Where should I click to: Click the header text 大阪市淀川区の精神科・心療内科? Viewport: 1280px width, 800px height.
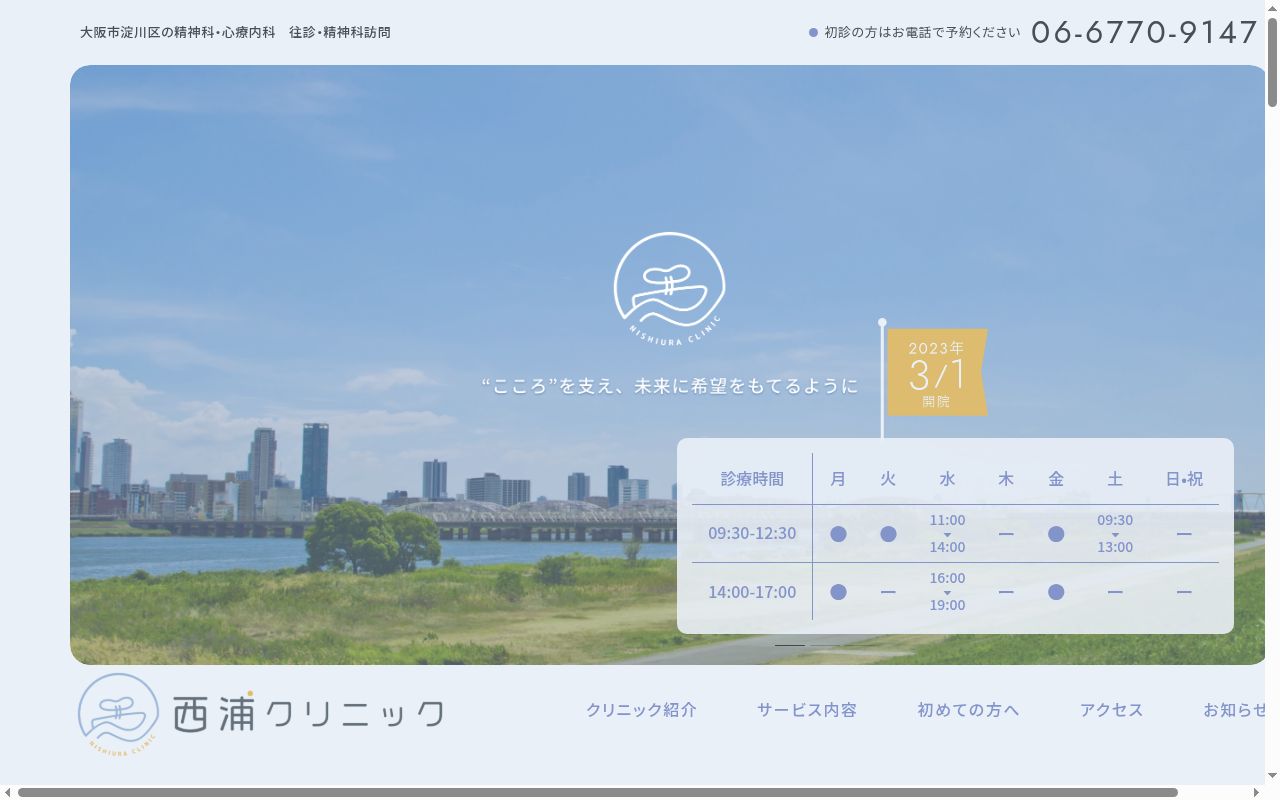(x=178, y=32)
